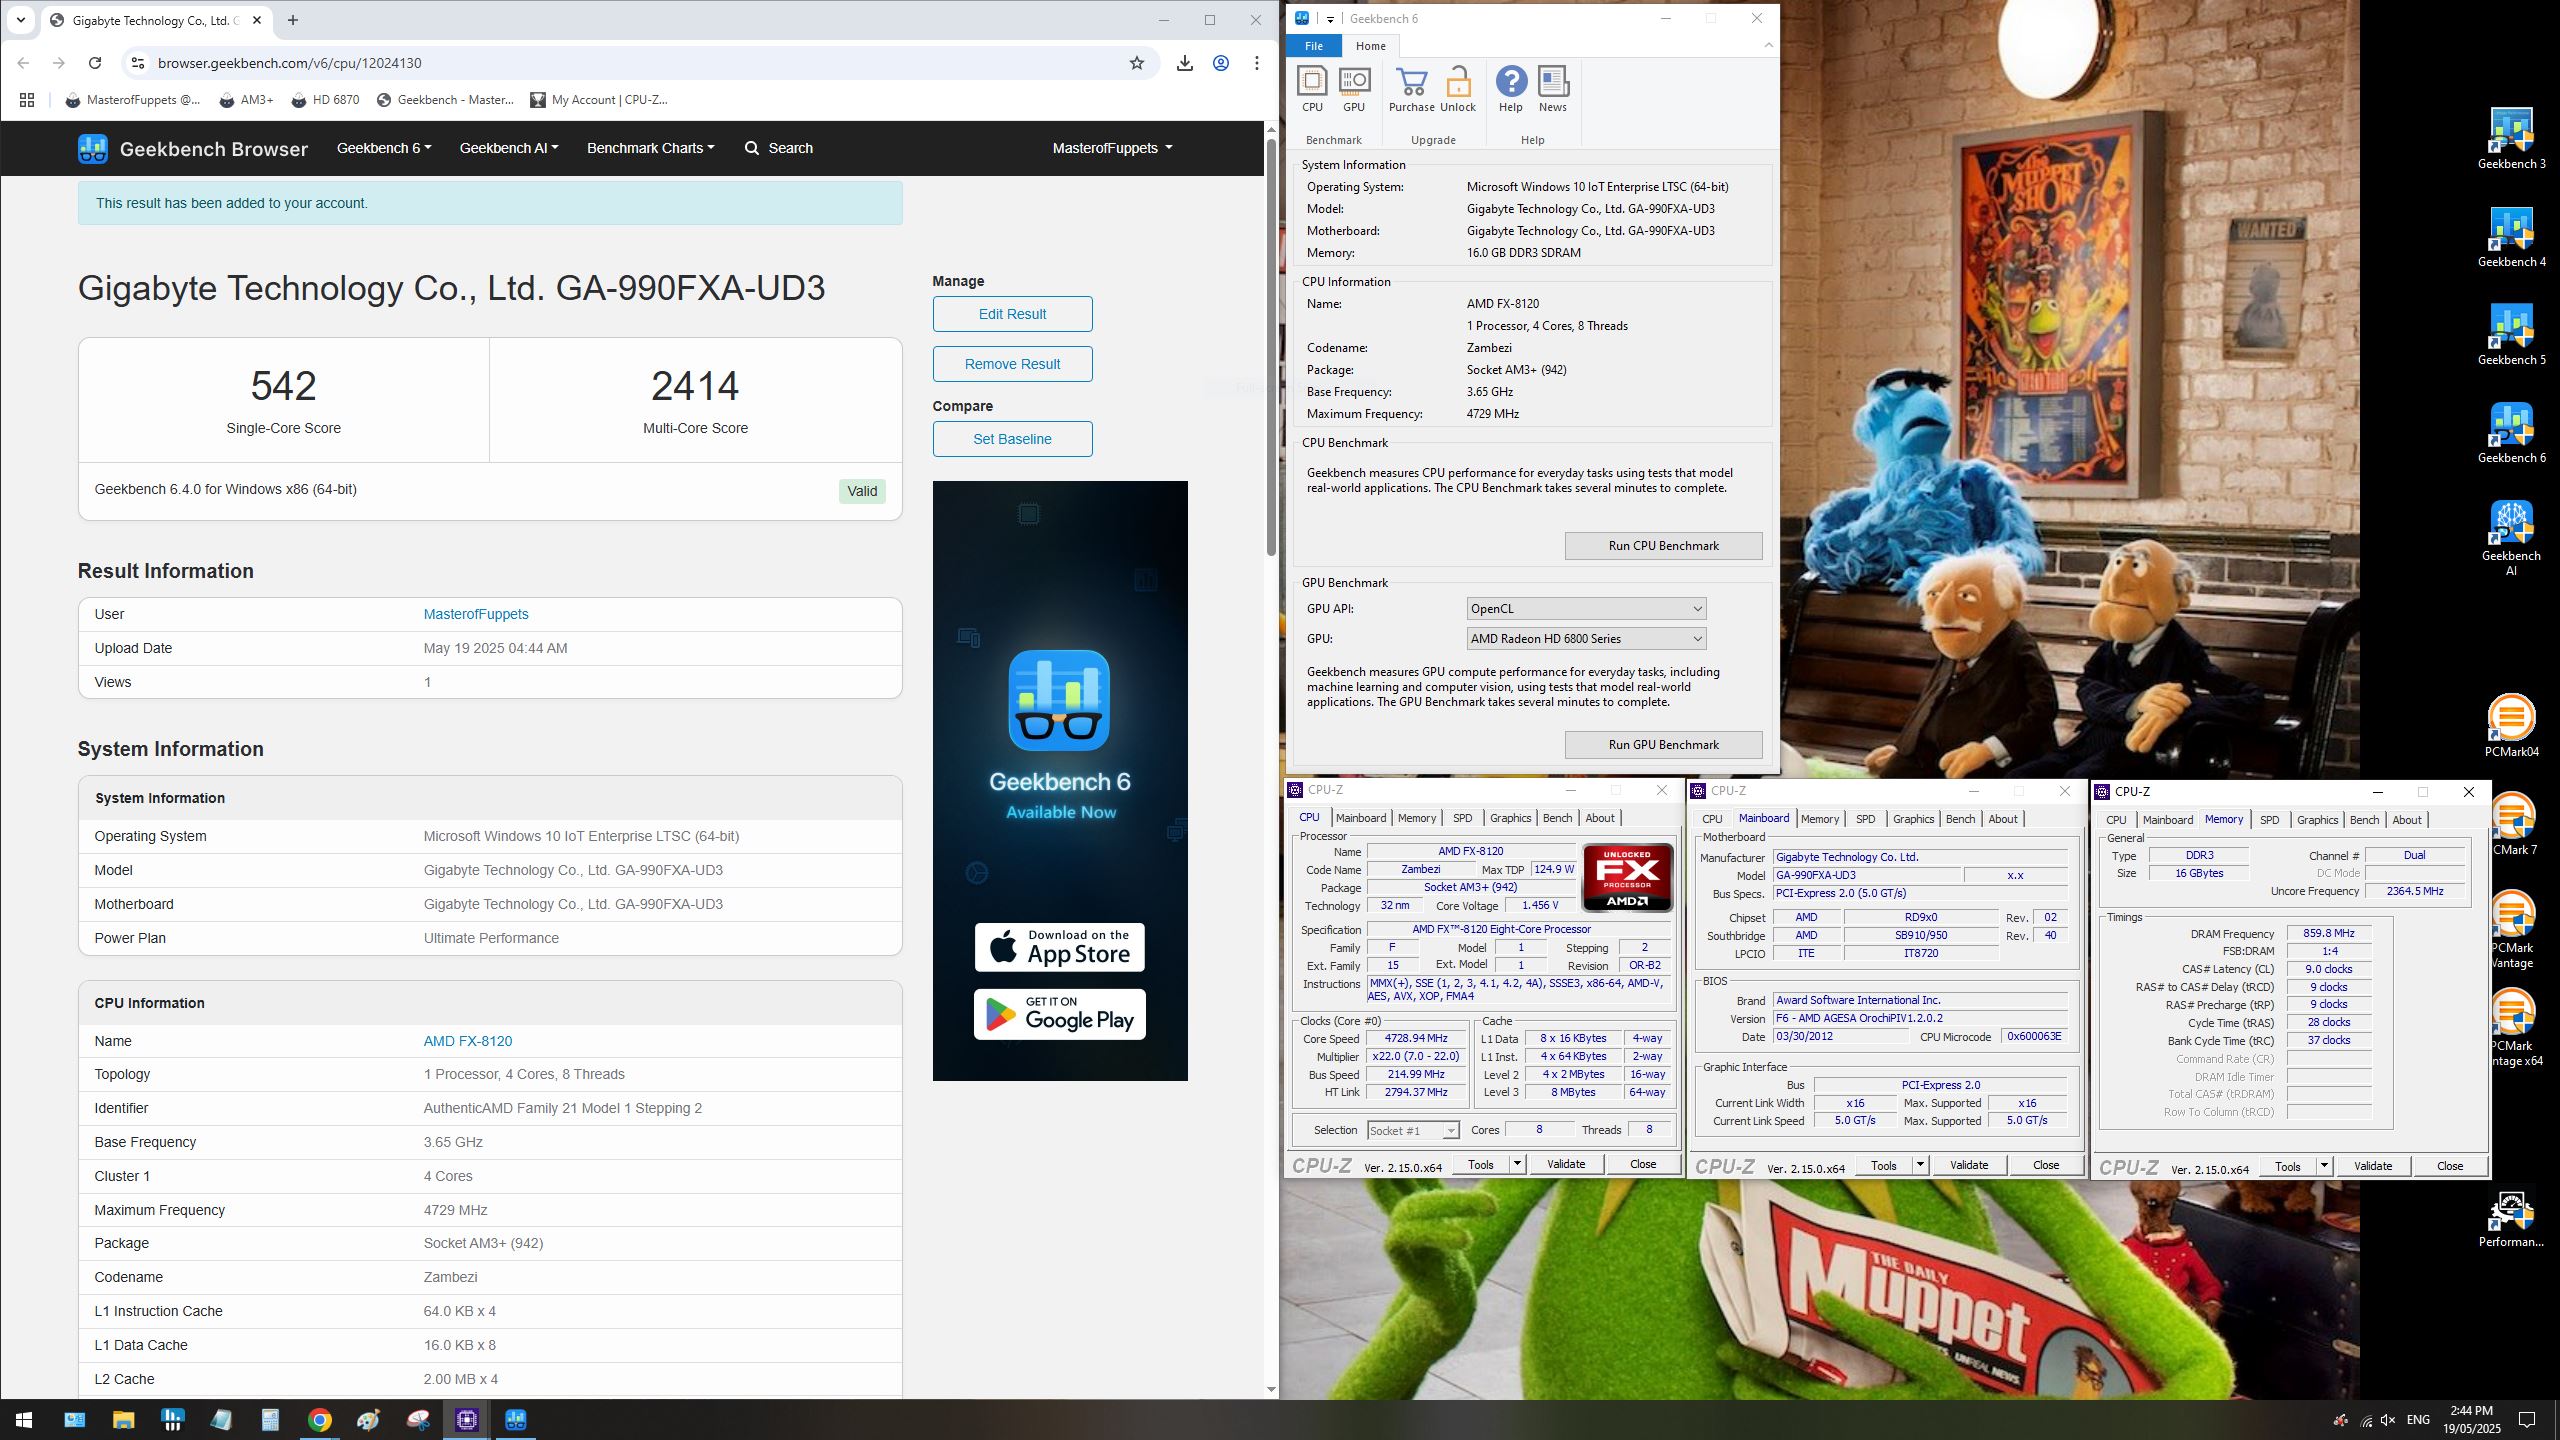Open the Socket #1 selection dropdown in CPU-Z
Image resolution: width=2560 pixels, height=1440 pixels.
click(1413, 1131)
